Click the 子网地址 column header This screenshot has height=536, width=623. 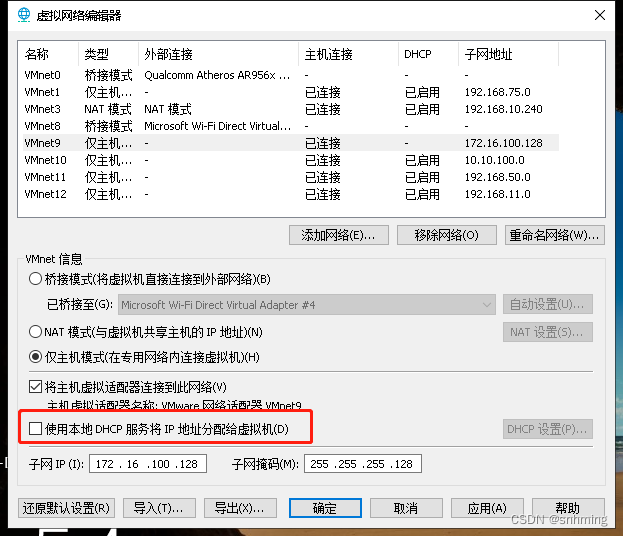pyautogui.click(x=486, y=54)
